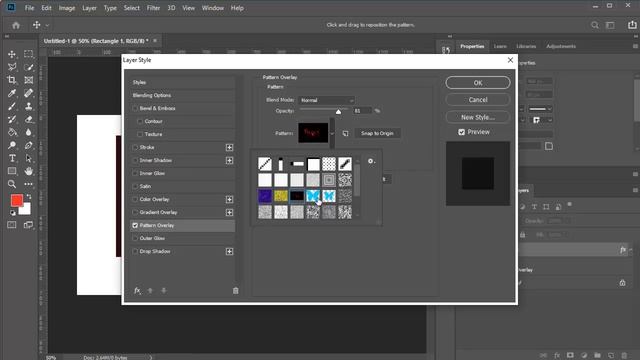Add another Inner Shadow with plus button
The width and height of the screenshot is (640, 360).
229,160
